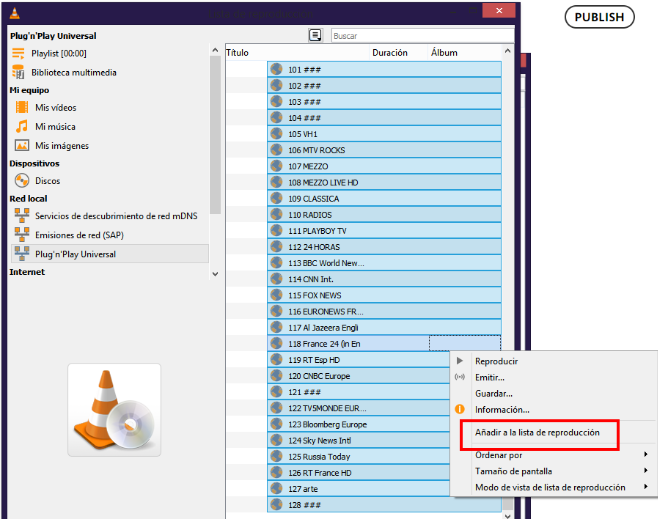Click the globe icon for 105 VH1

276,134
